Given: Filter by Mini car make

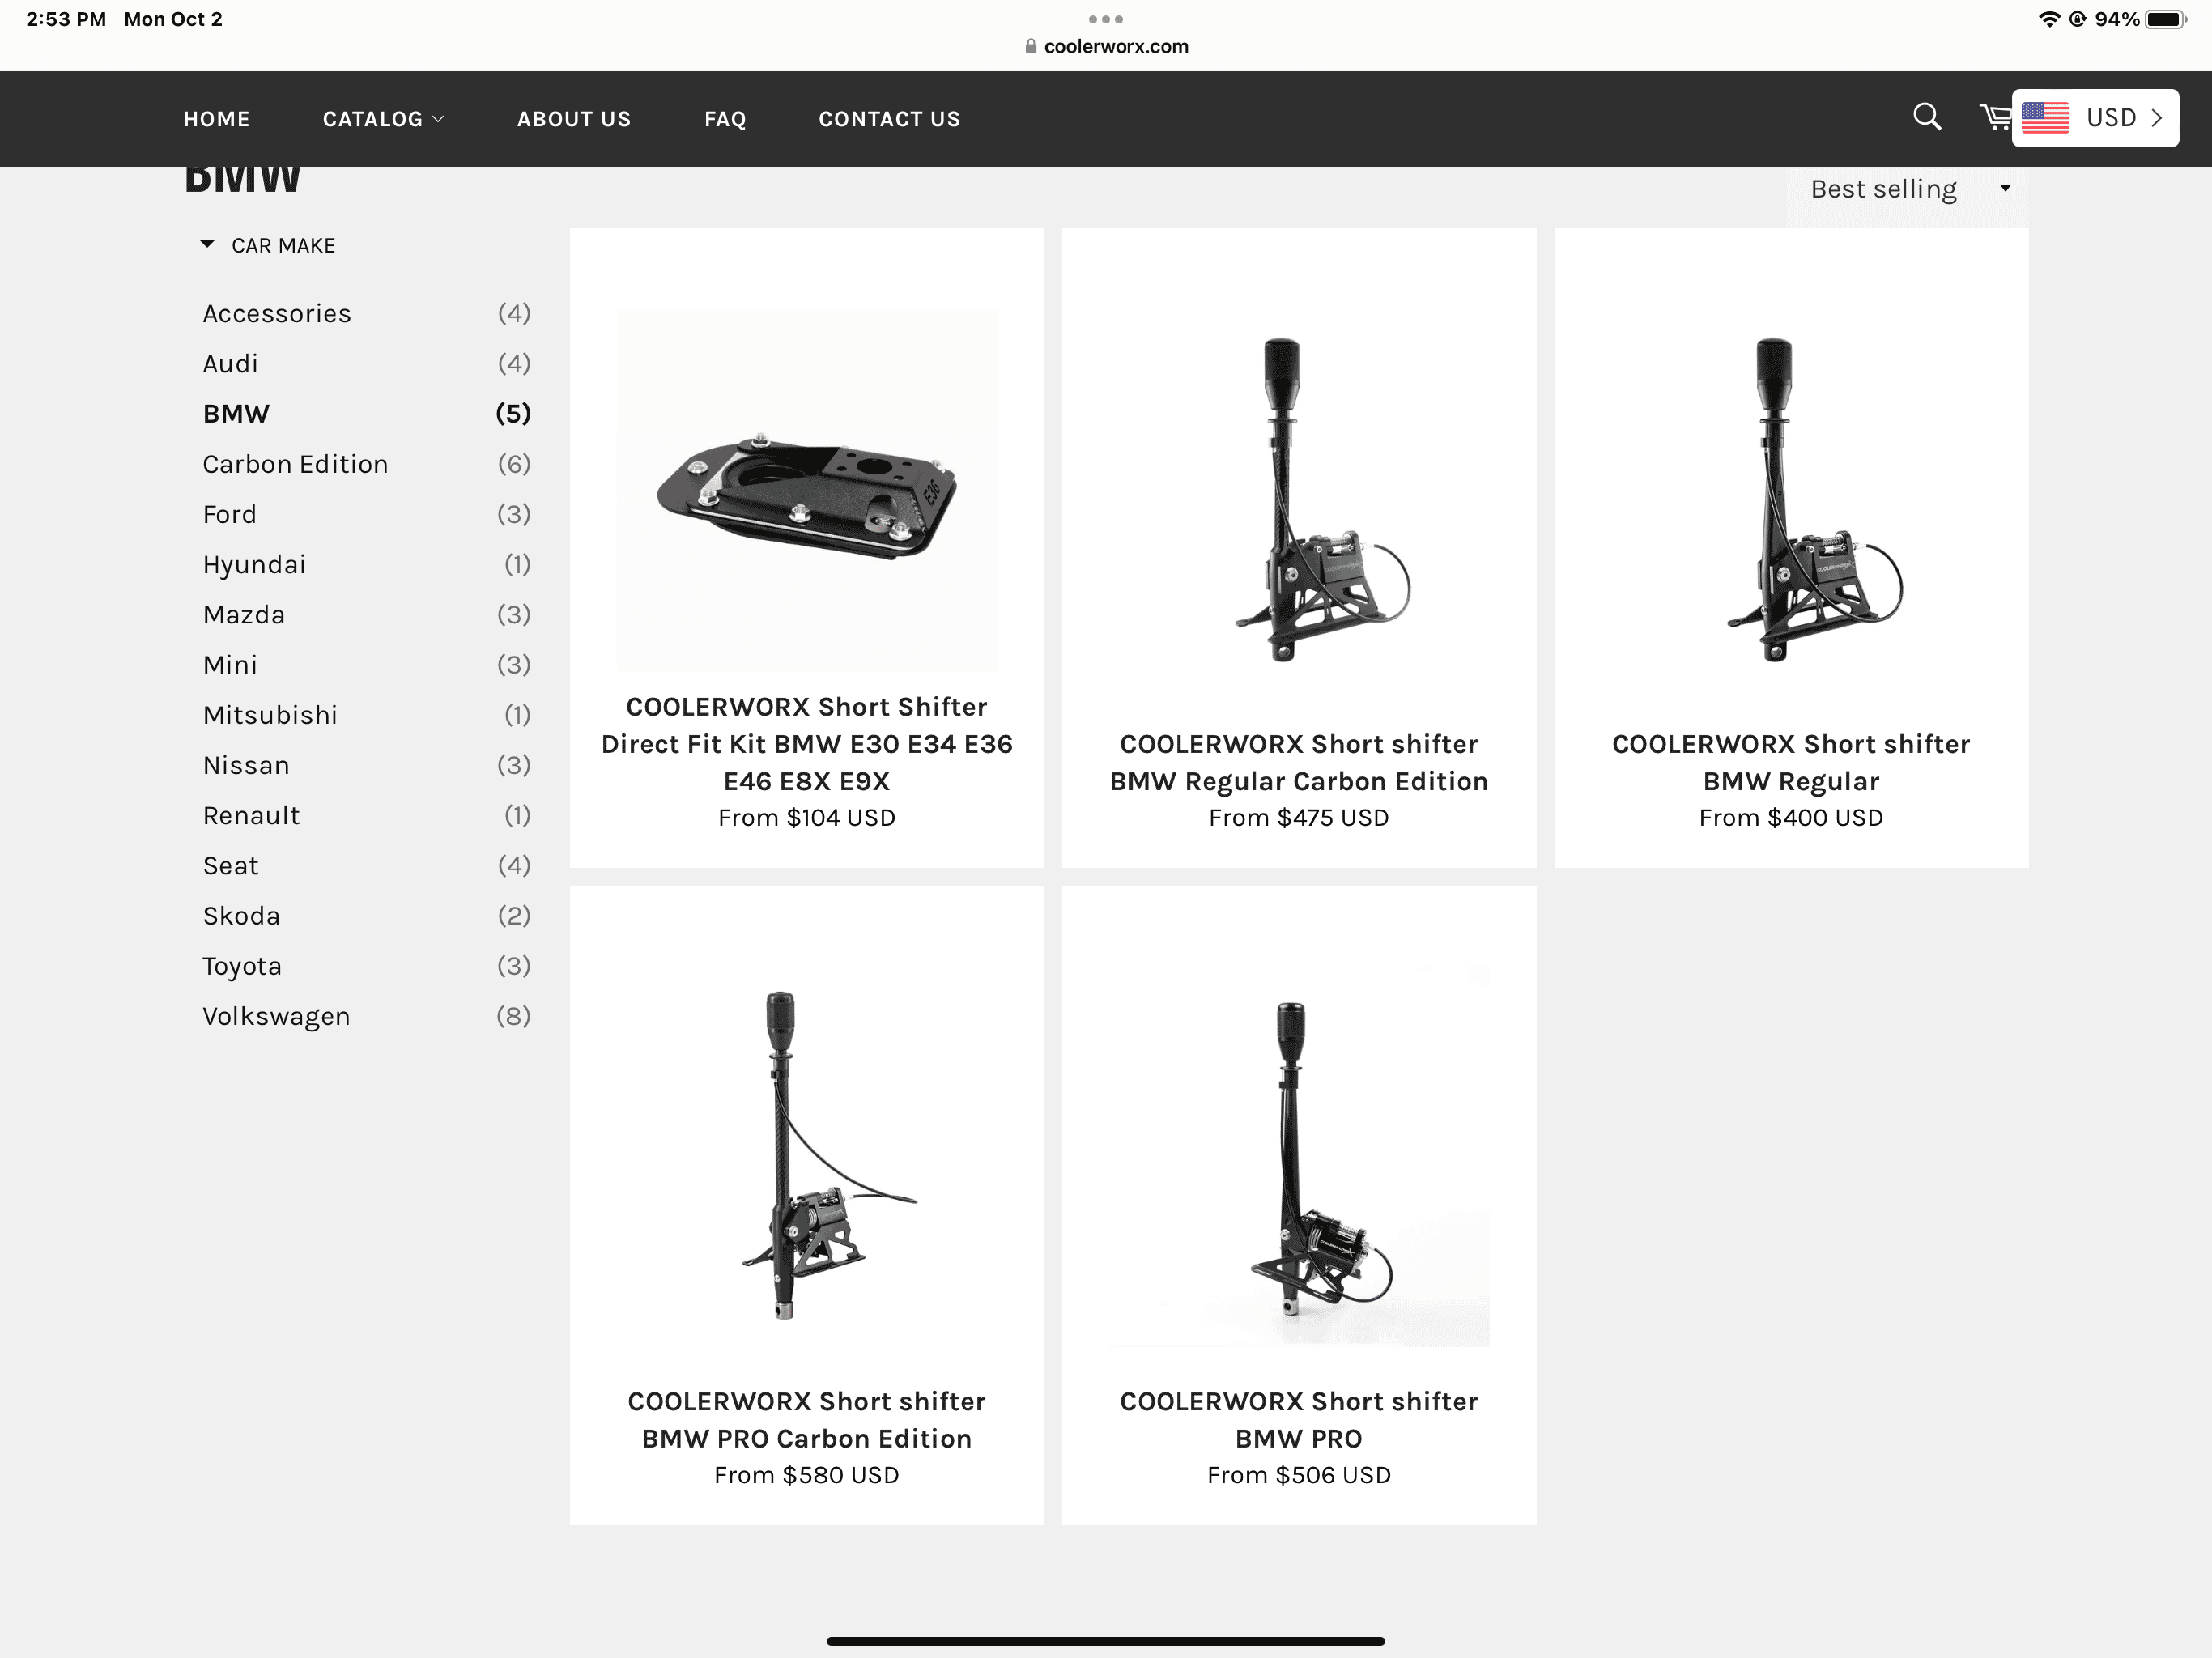Looking at the screenshot, I should tap(367, 664).
